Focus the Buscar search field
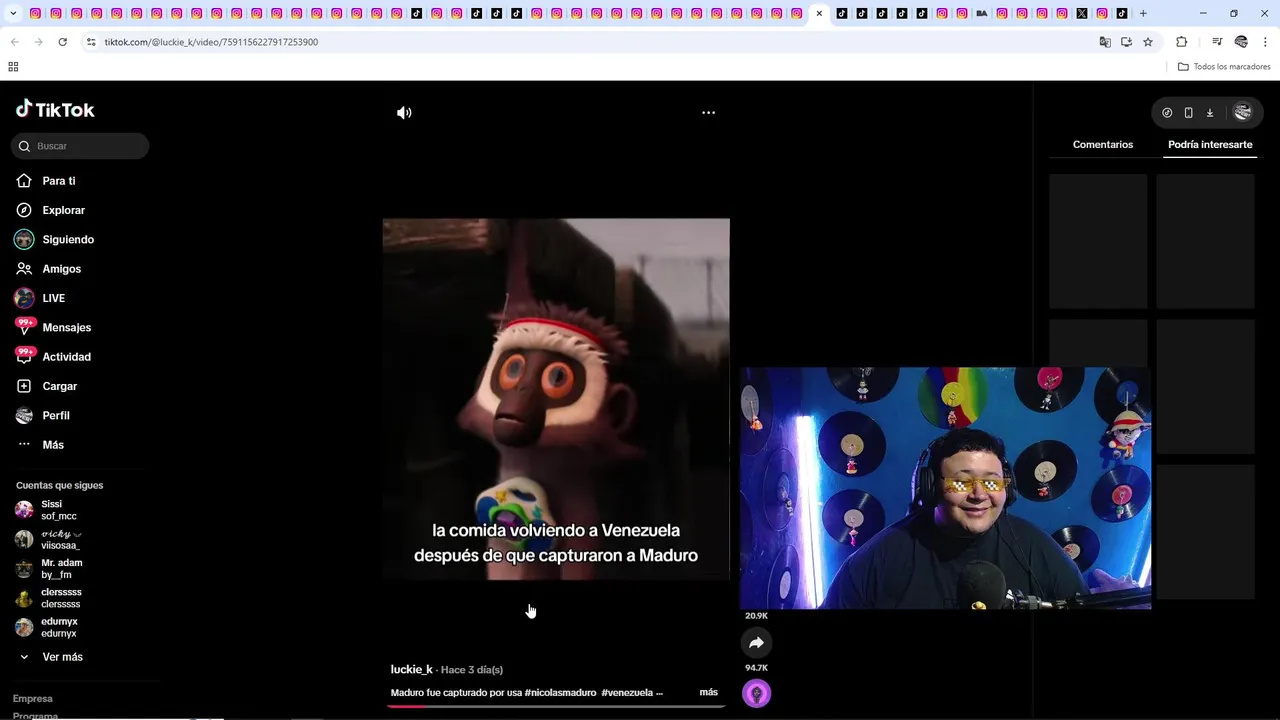Image resolution: width=1280 pixels, height=720 pixels. pos(80,146)
